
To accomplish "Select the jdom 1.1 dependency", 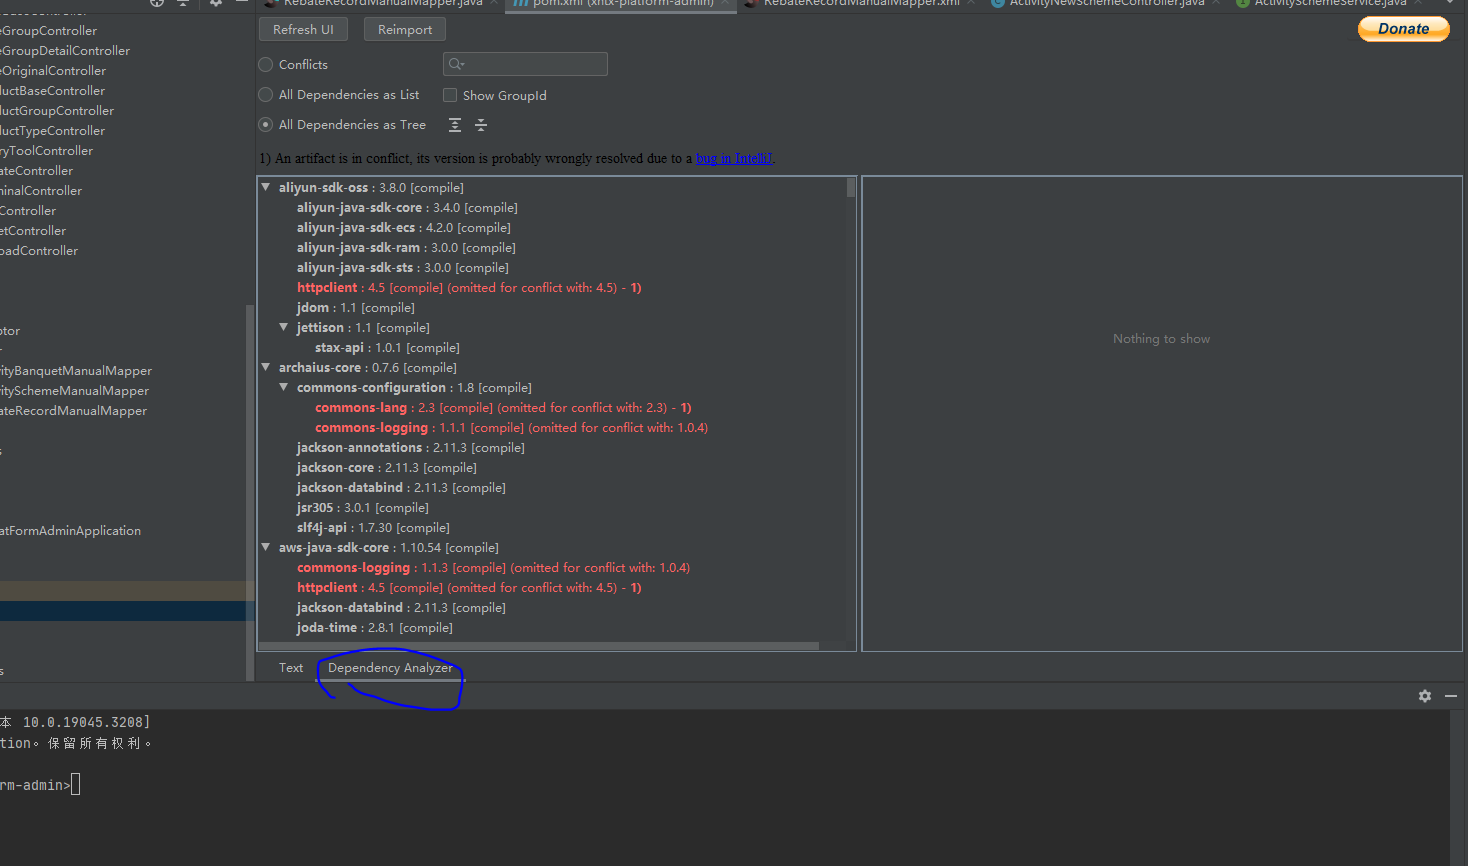I will click(355, 307).
